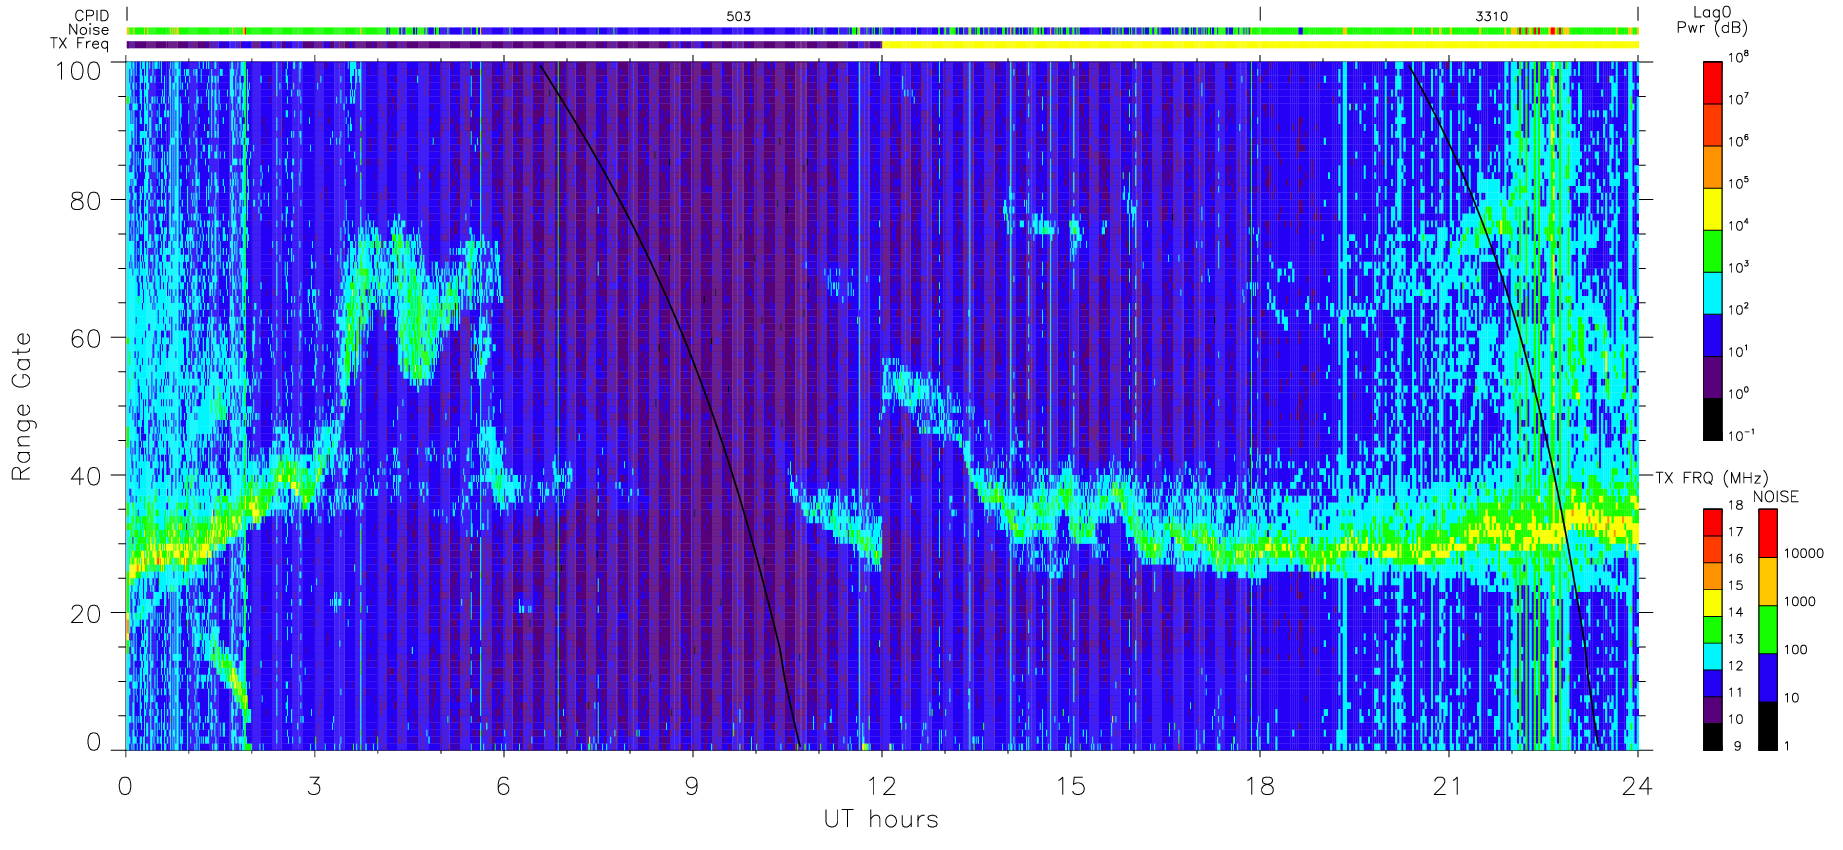Click the 9 tick label on UT hours axis
The width and height of the screenshot is (1843, 850).
click(692, 786)
